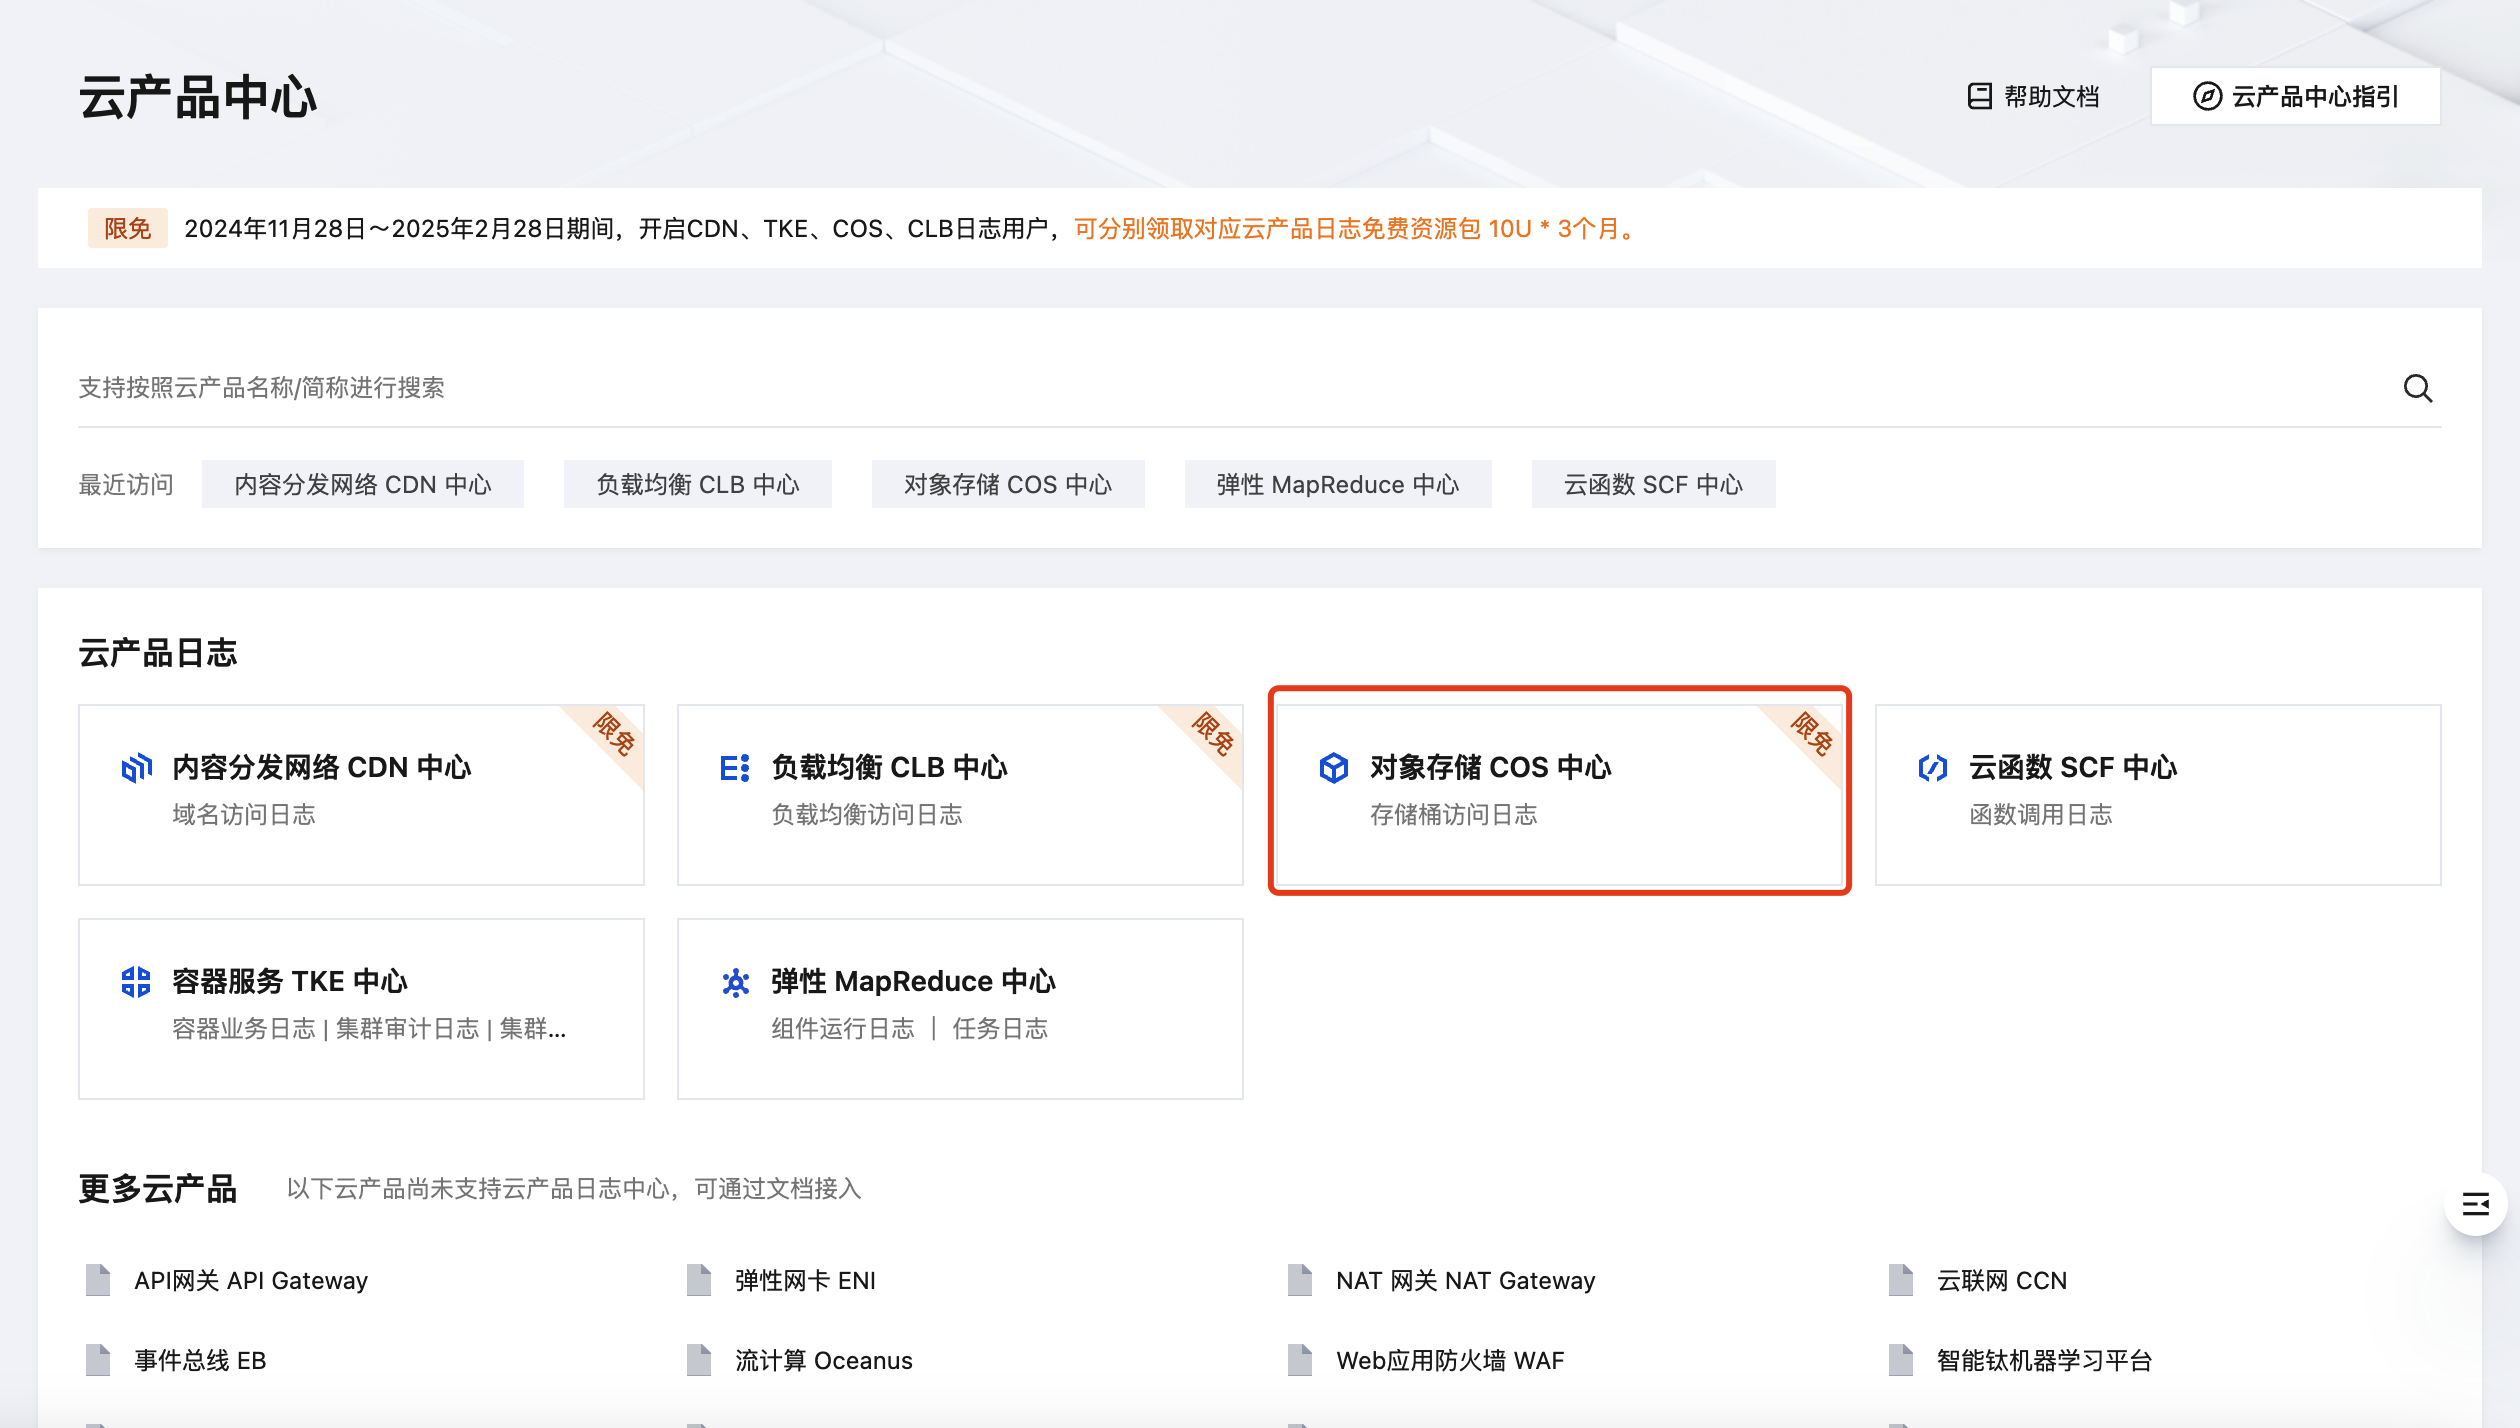Open the 云产品中心指引 guide button
Viewport: 2520px width, 1428px height.
point(2295,96)
